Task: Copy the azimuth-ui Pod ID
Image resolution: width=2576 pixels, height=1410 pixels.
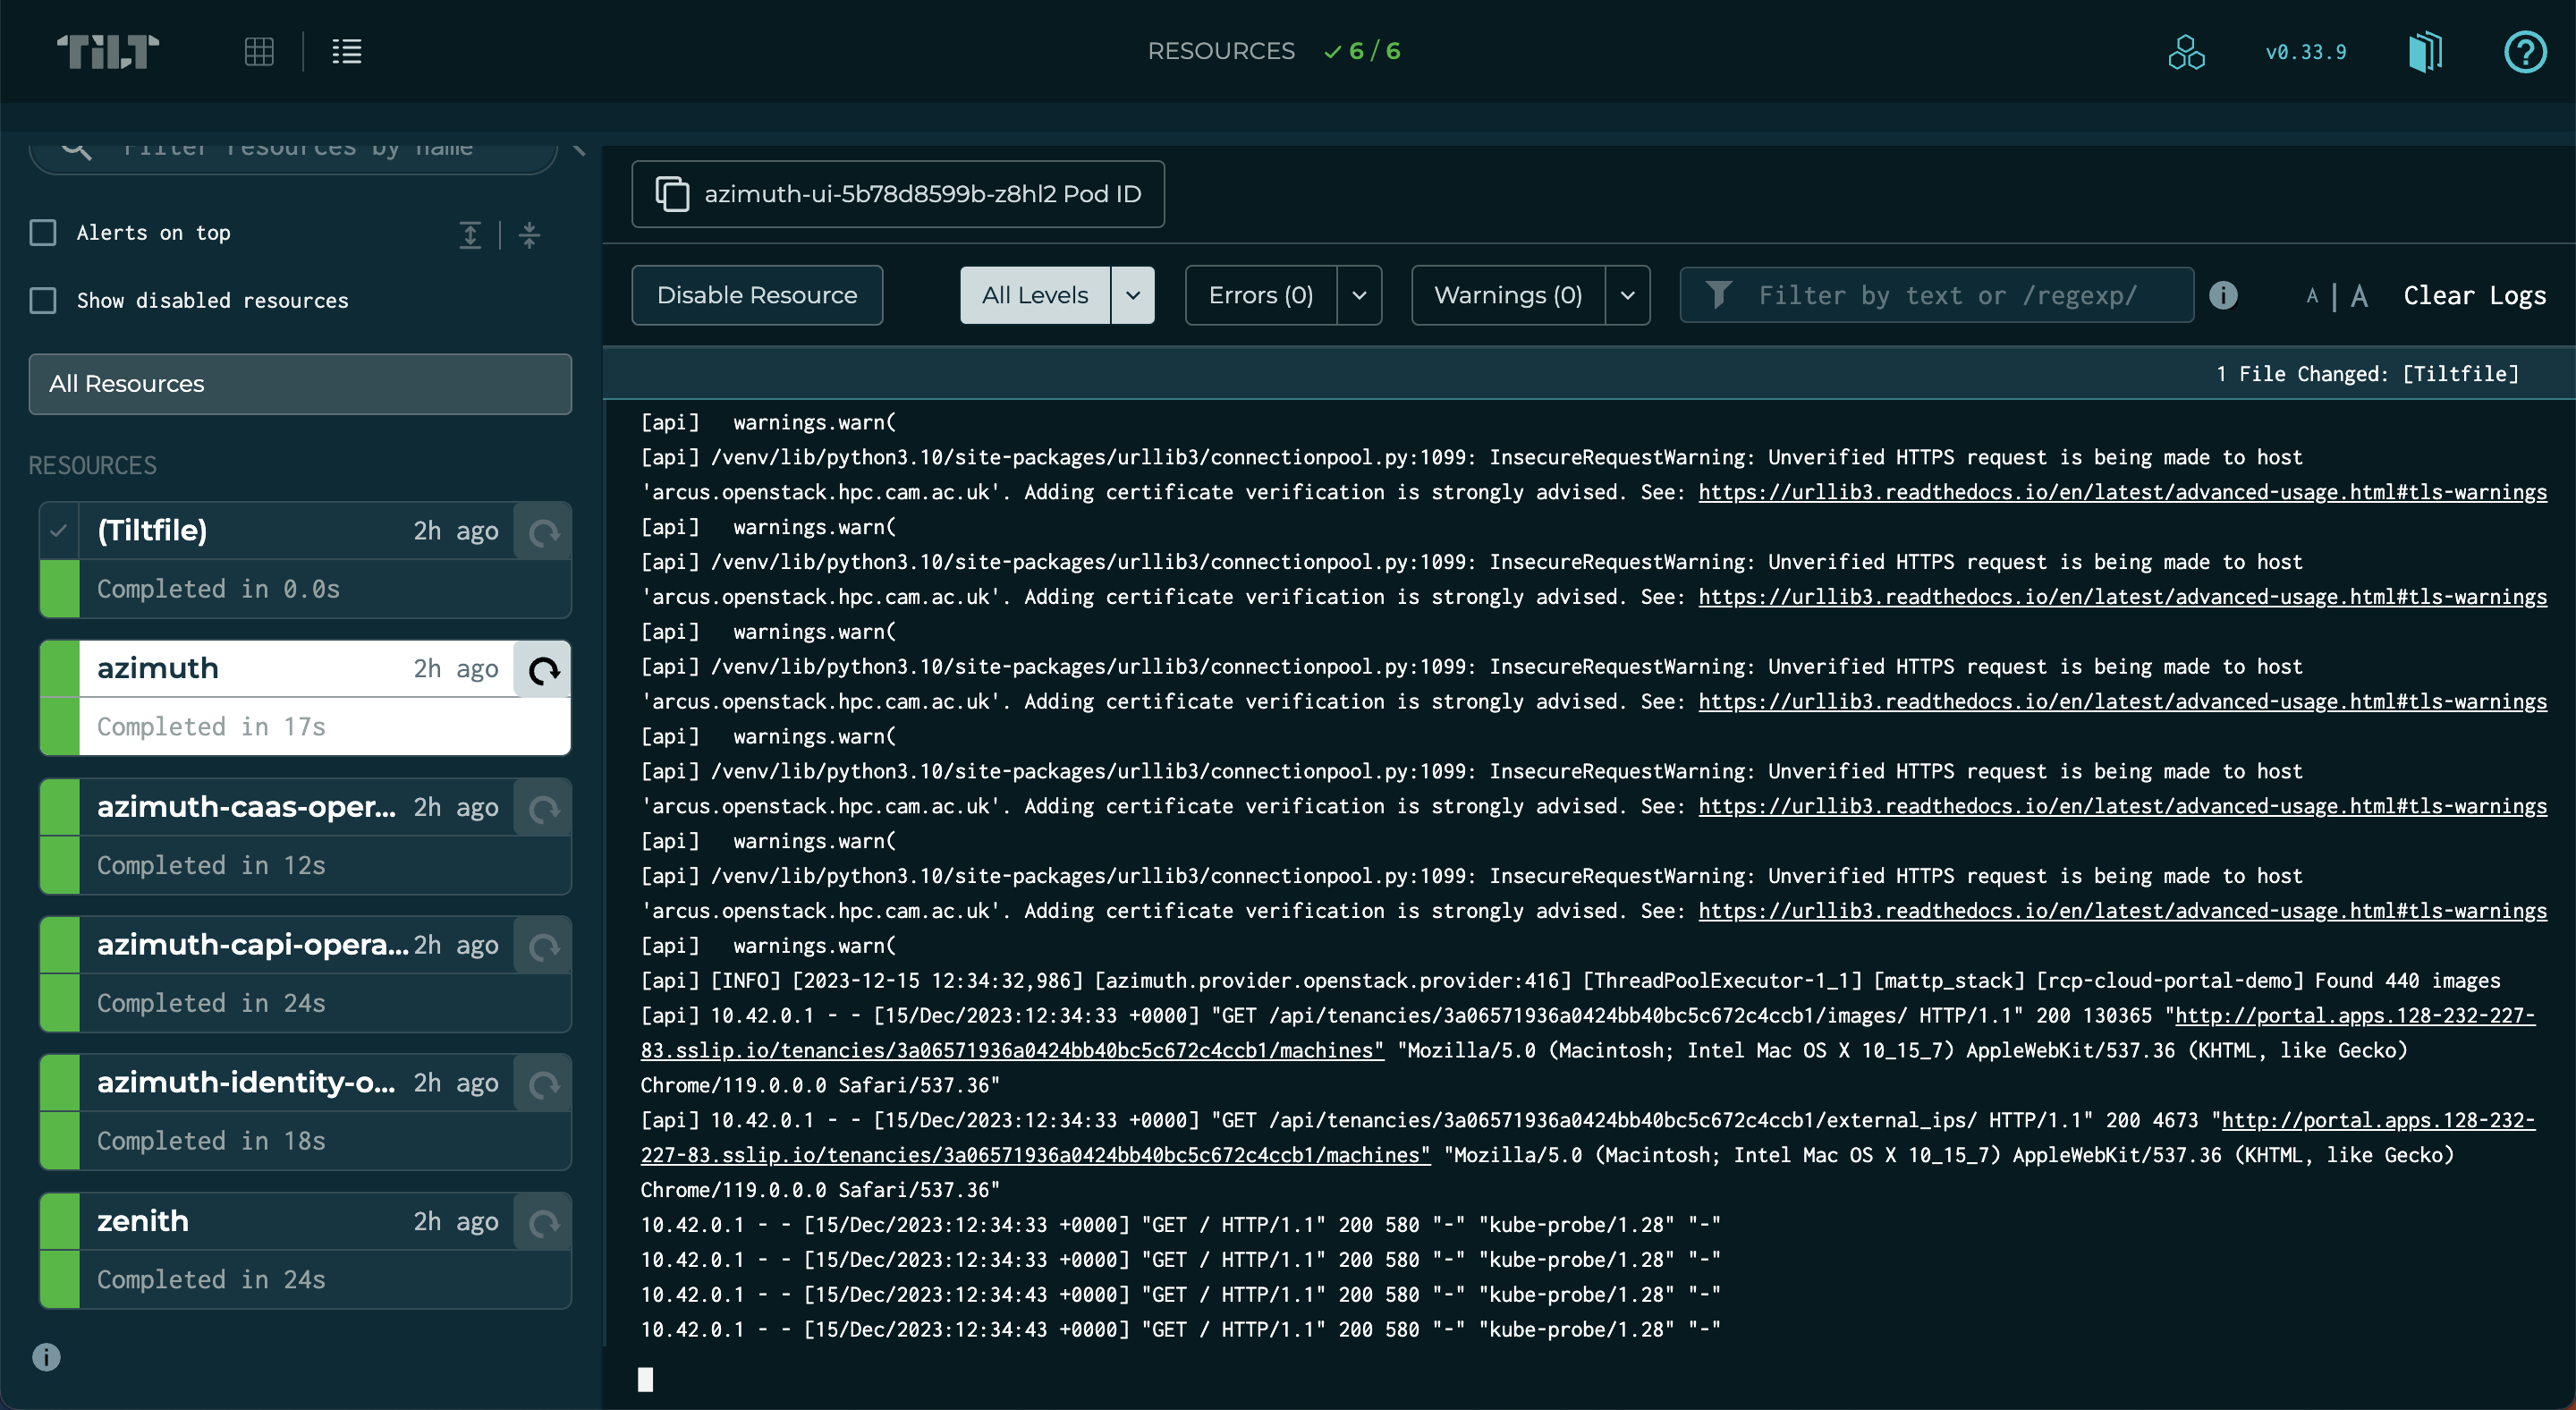Action: click(897, 194)
